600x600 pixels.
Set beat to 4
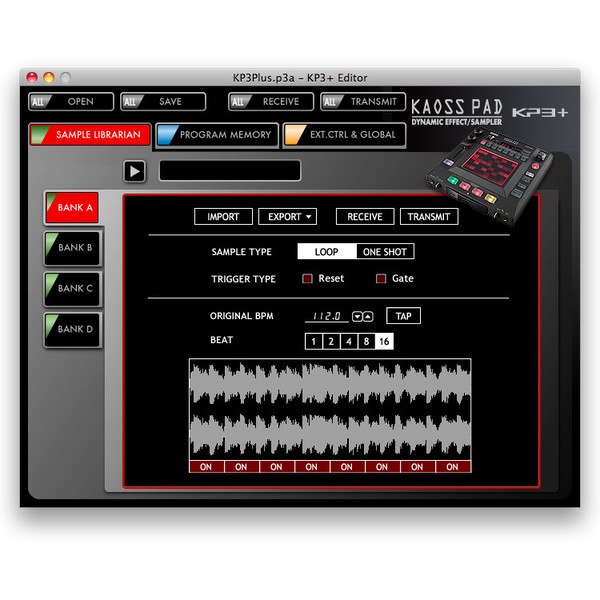[349, 341]
